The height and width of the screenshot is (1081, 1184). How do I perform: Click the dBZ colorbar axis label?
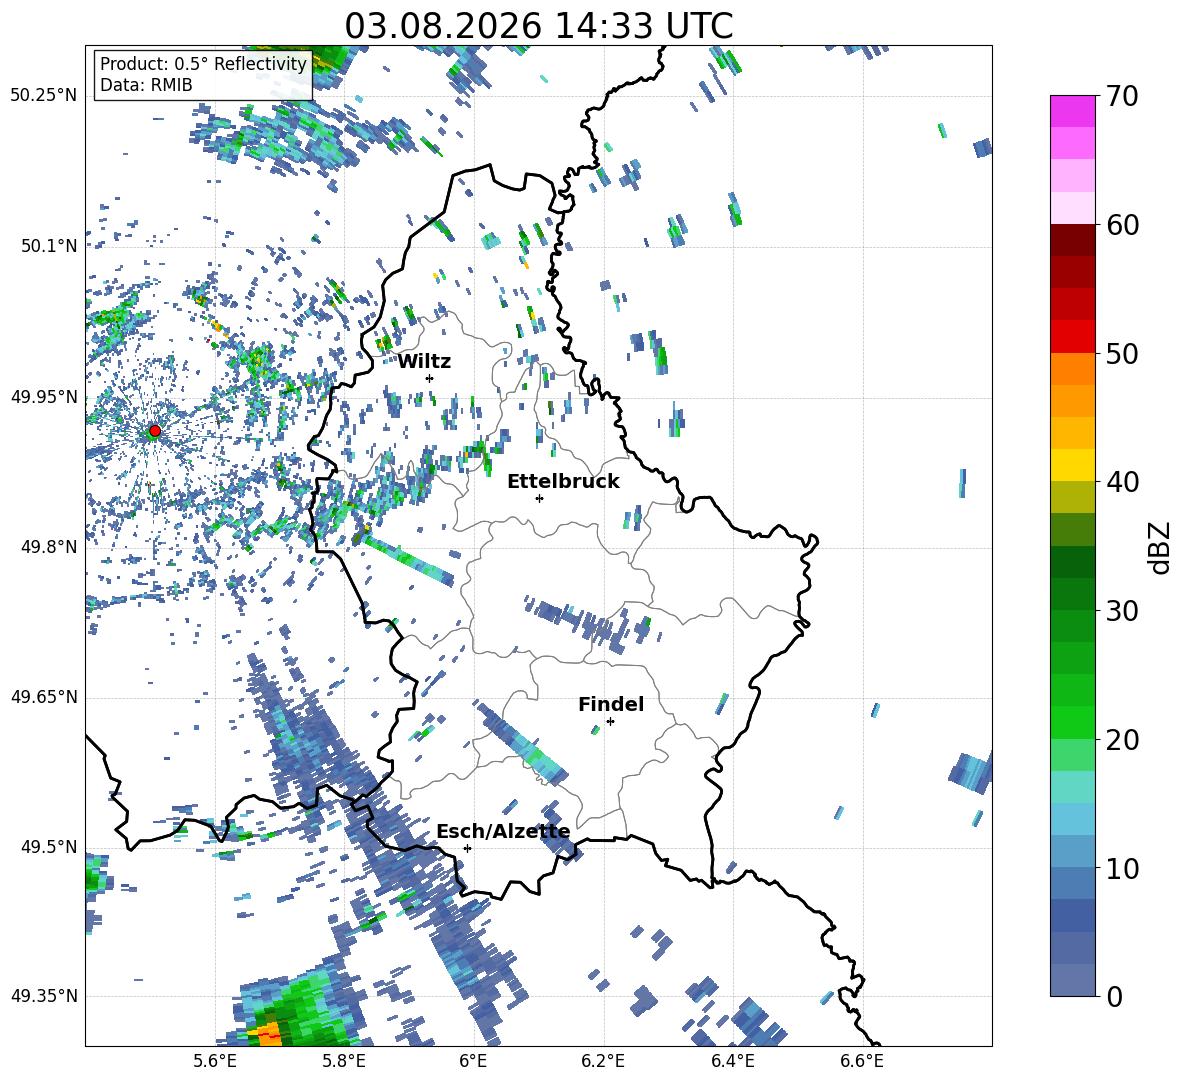click(1161, 547)
